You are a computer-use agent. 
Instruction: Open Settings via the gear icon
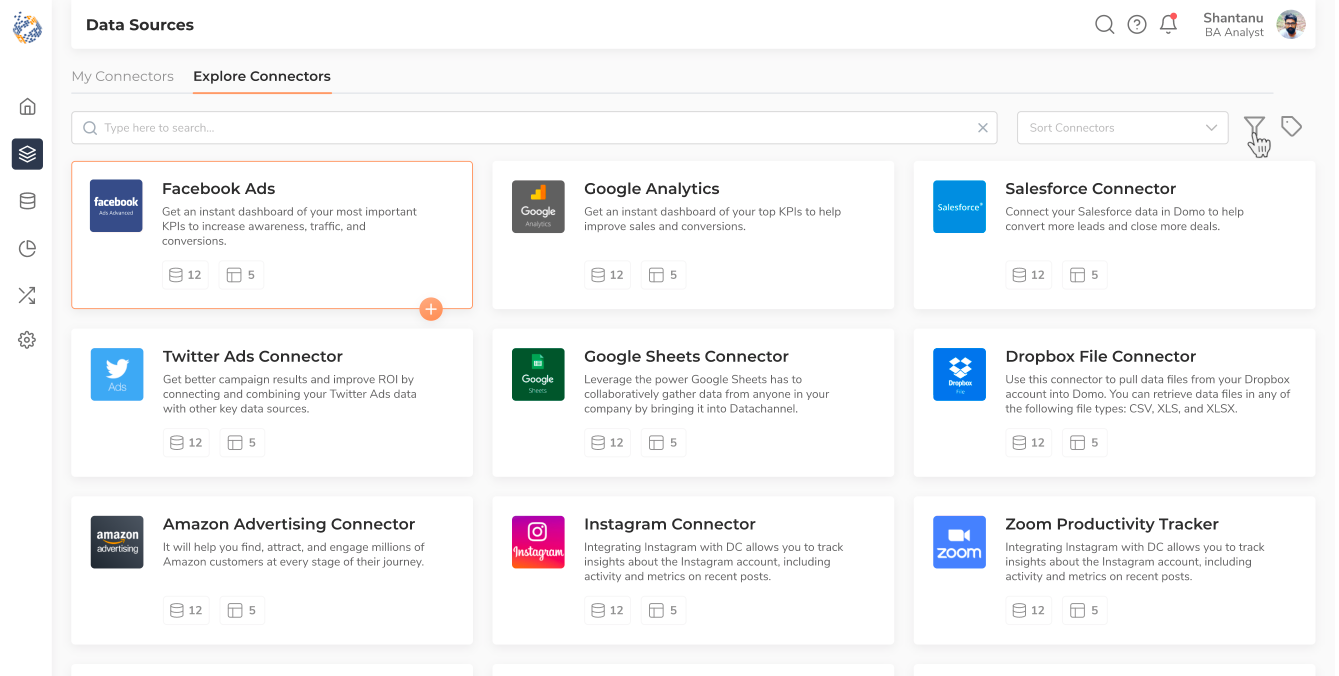click(27, 340)
